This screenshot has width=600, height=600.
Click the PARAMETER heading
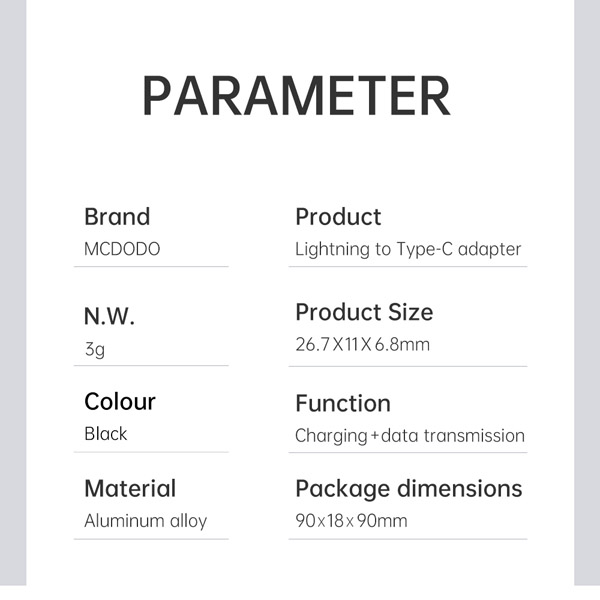[x=296, y=95]
